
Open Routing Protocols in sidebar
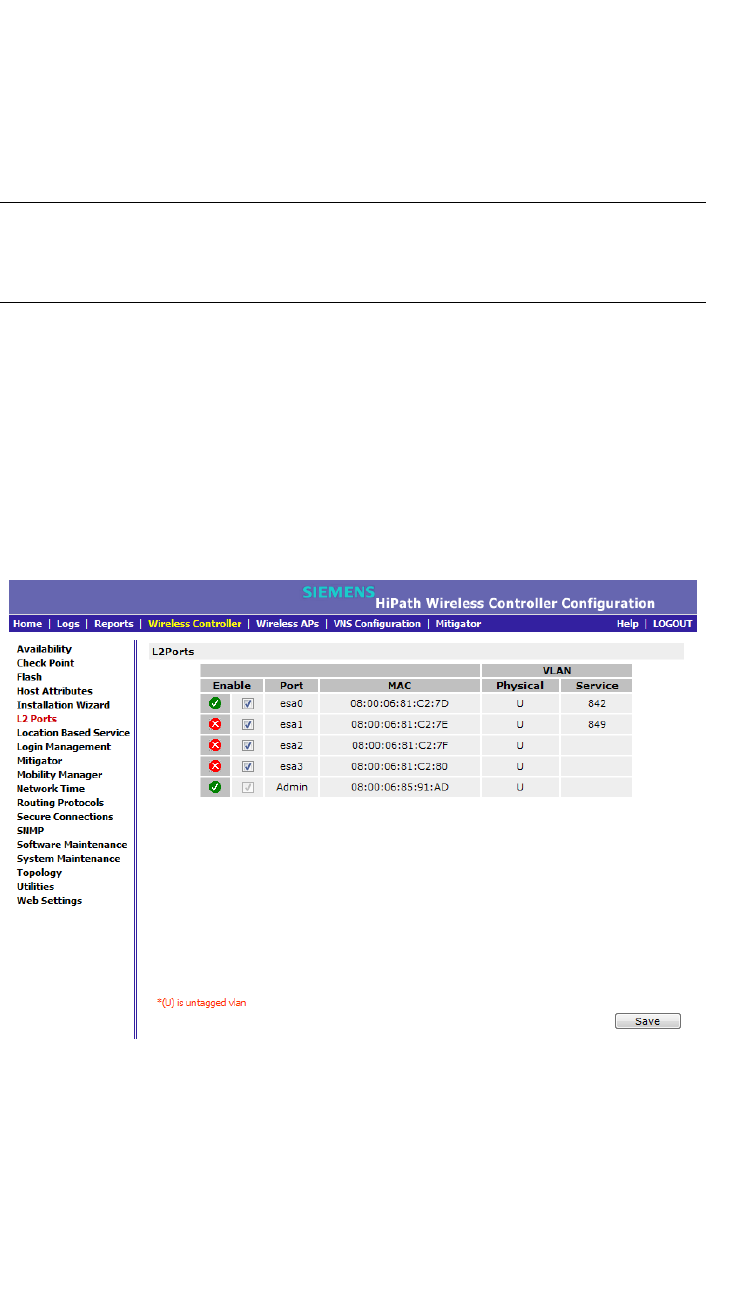[x=60, y=803]
